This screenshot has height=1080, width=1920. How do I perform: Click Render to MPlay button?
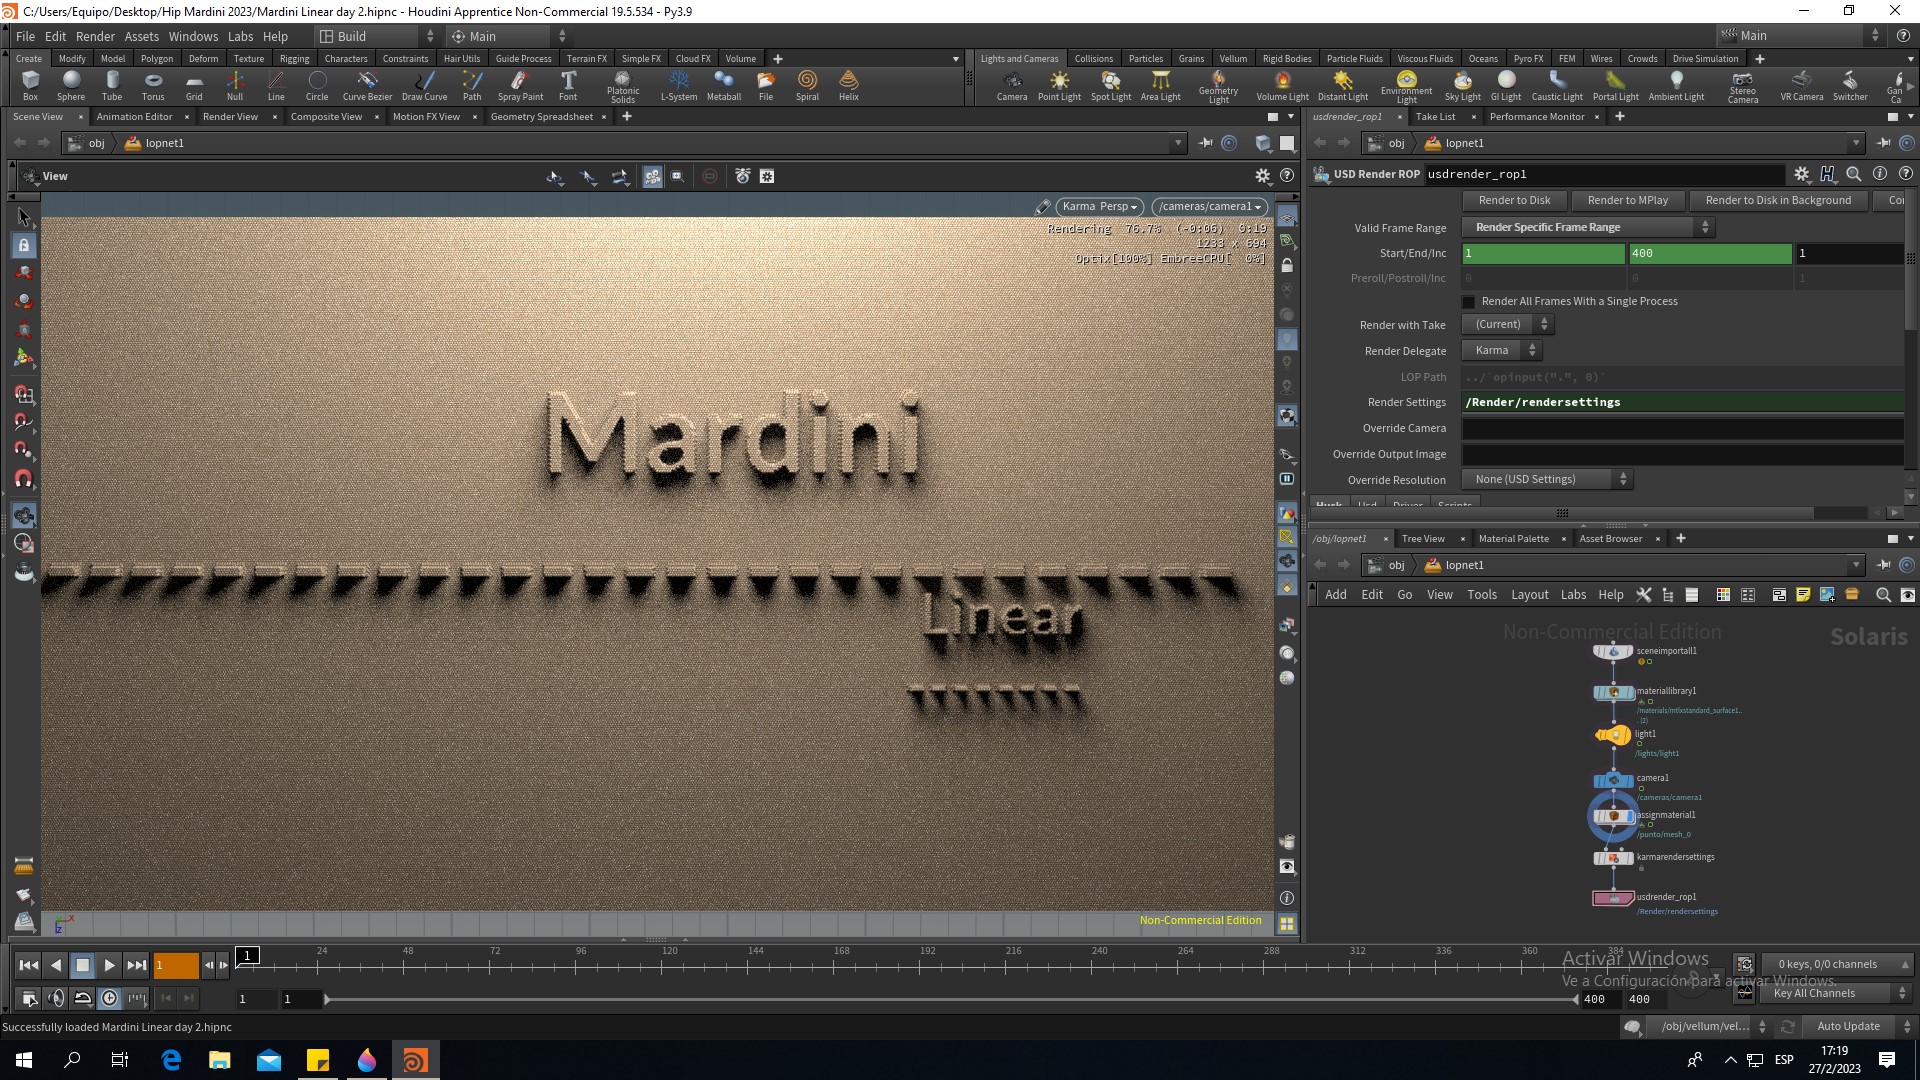click(1627, 201)
